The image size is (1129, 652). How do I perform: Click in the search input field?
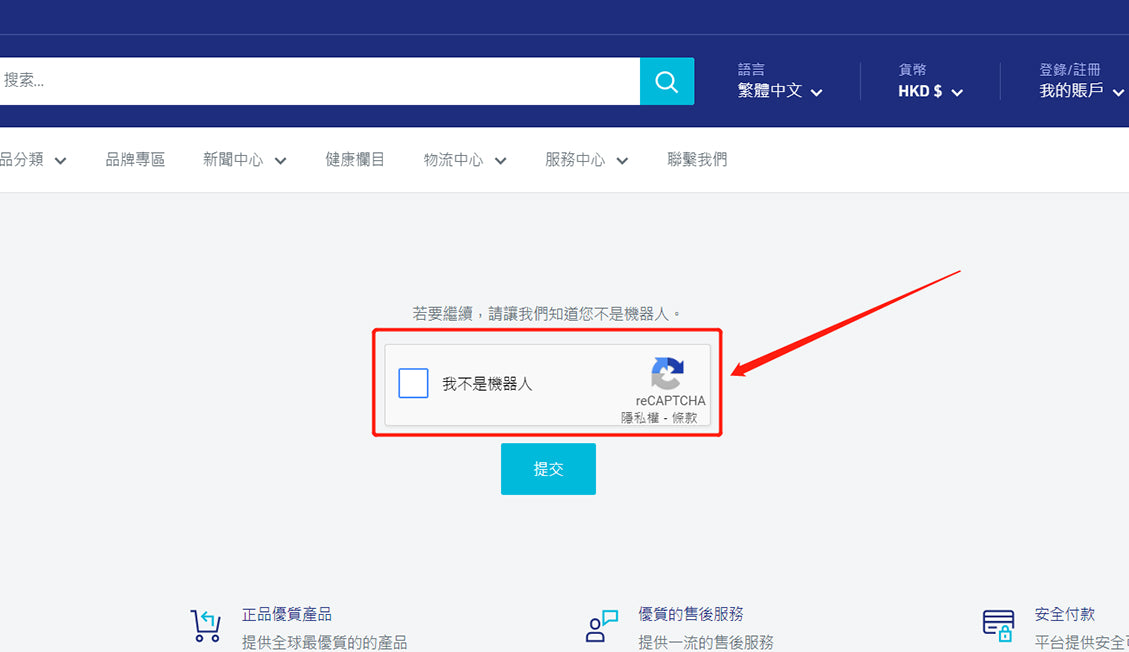[x=320, y=81]
